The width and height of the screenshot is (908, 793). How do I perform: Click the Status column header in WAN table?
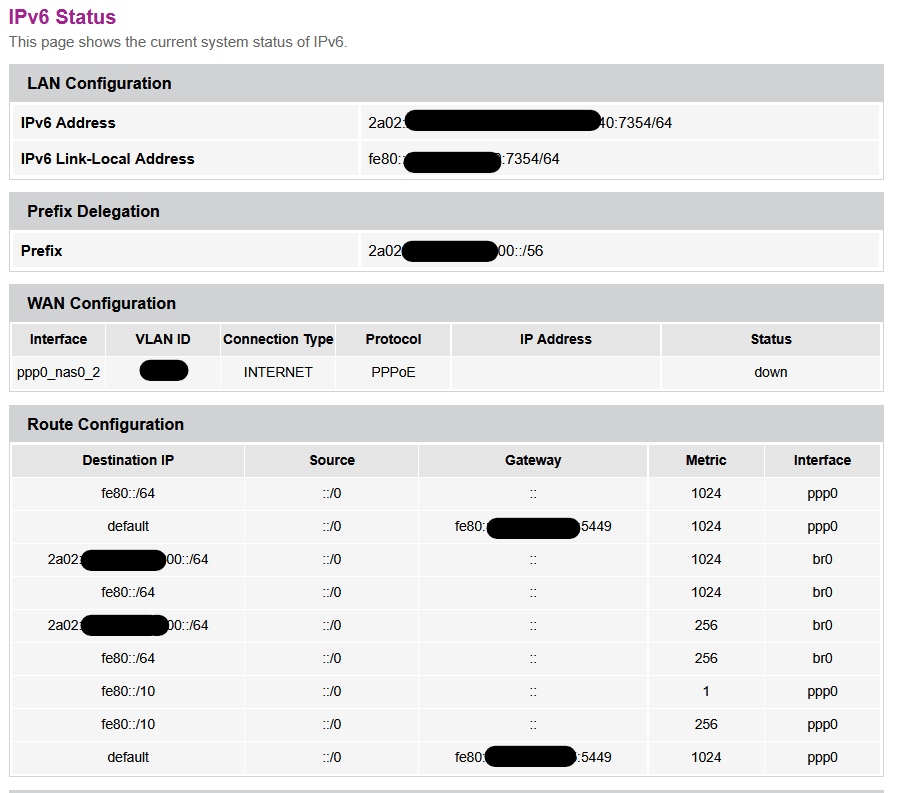pyautogui.click(x=771, y=339)
